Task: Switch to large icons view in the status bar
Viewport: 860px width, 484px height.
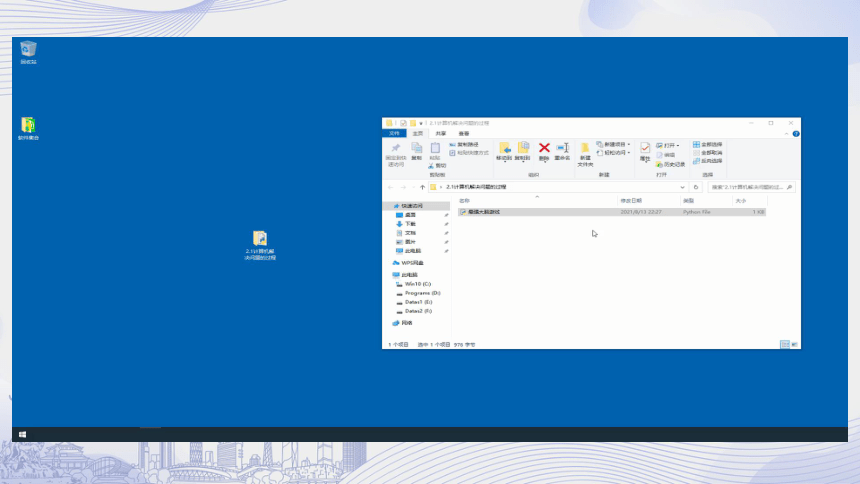Action: click(x=794, y=345)
